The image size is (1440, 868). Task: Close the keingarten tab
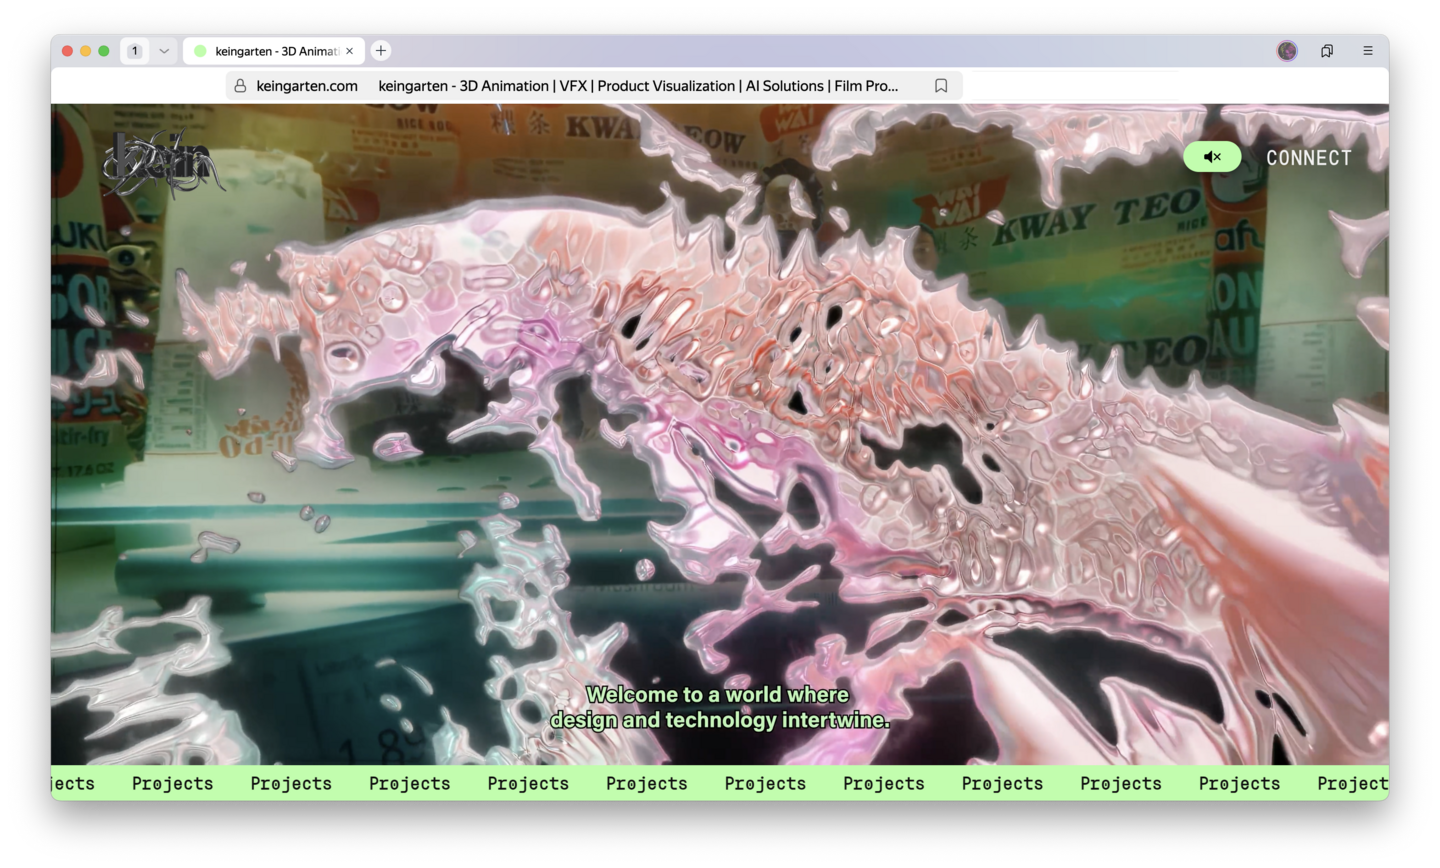point(350,51)
